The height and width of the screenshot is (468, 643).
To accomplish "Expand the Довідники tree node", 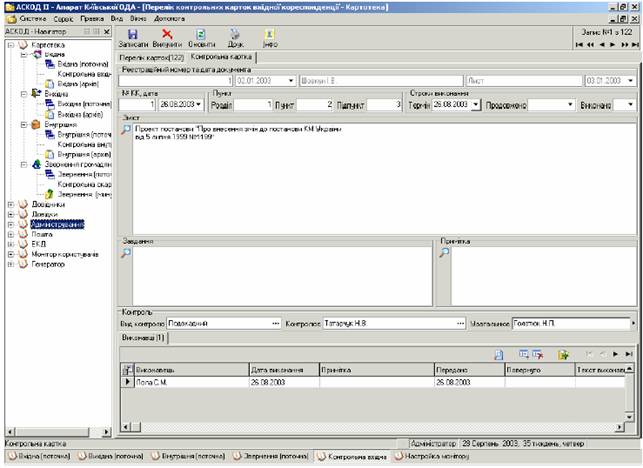I will pyautogui.click(x=10, y=203).
